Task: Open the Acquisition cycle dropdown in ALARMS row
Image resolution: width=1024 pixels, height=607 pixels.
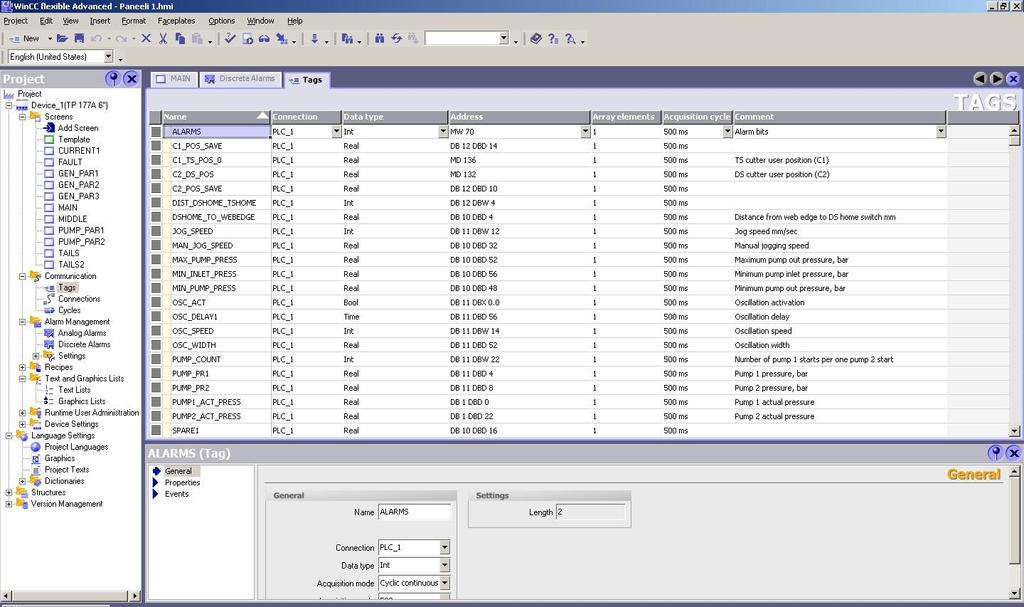Action: (728, 131)
